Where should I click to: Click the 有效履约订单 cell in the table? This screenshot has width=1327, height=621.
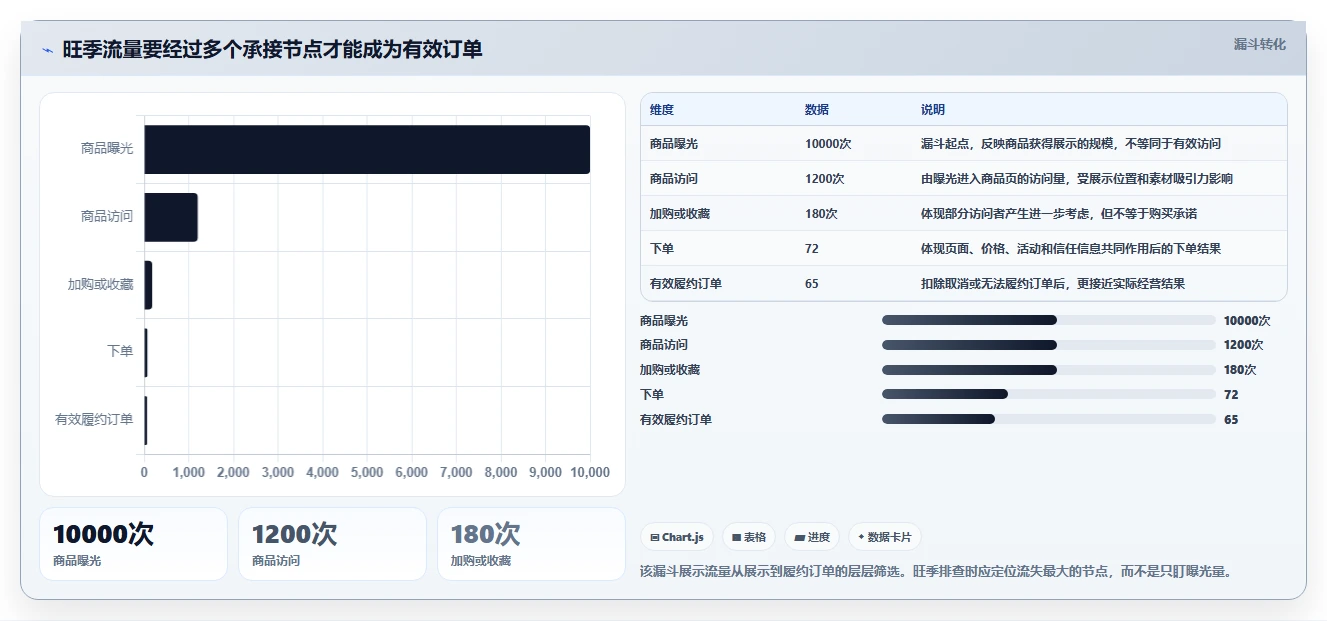pyautogui.click(x=686, y=284)
